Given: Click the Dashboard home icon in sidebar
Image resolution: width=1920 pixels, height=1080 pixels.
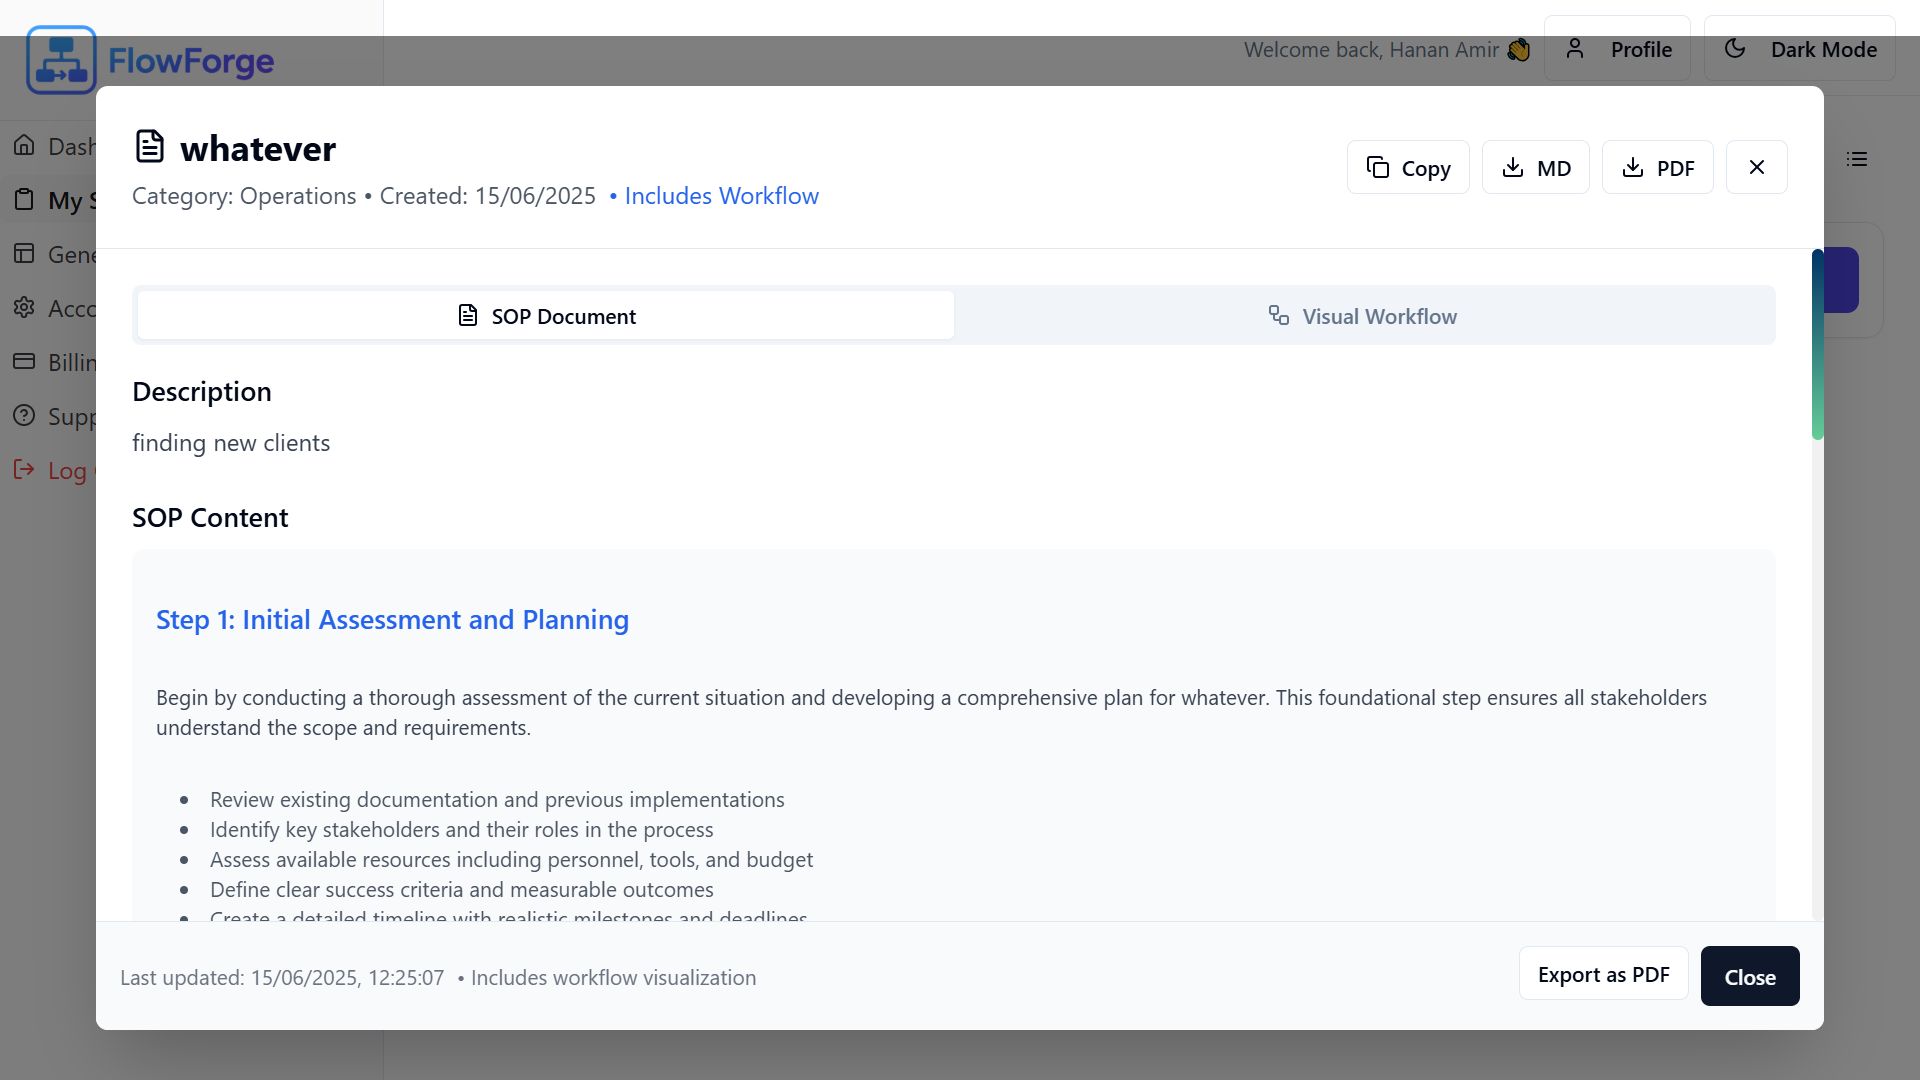Looking at the screenshot, I should tap(24, 146).
